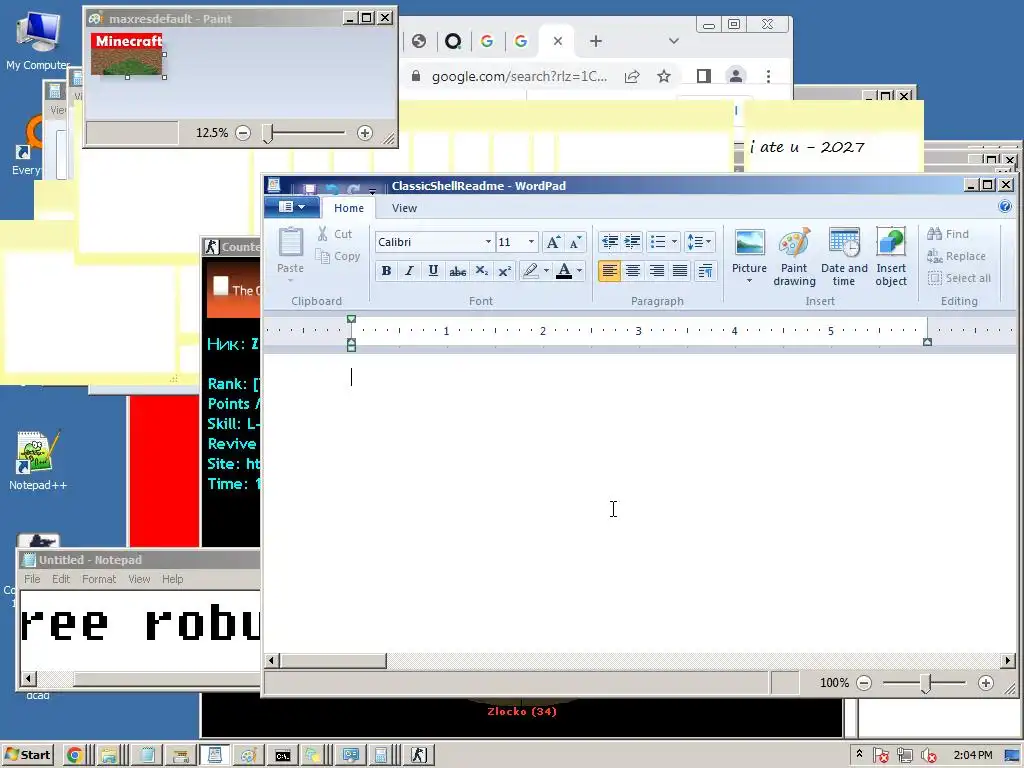Open Chrome tab search chevron
Viewport: 1024px width, 768px height.
(674, 41)
